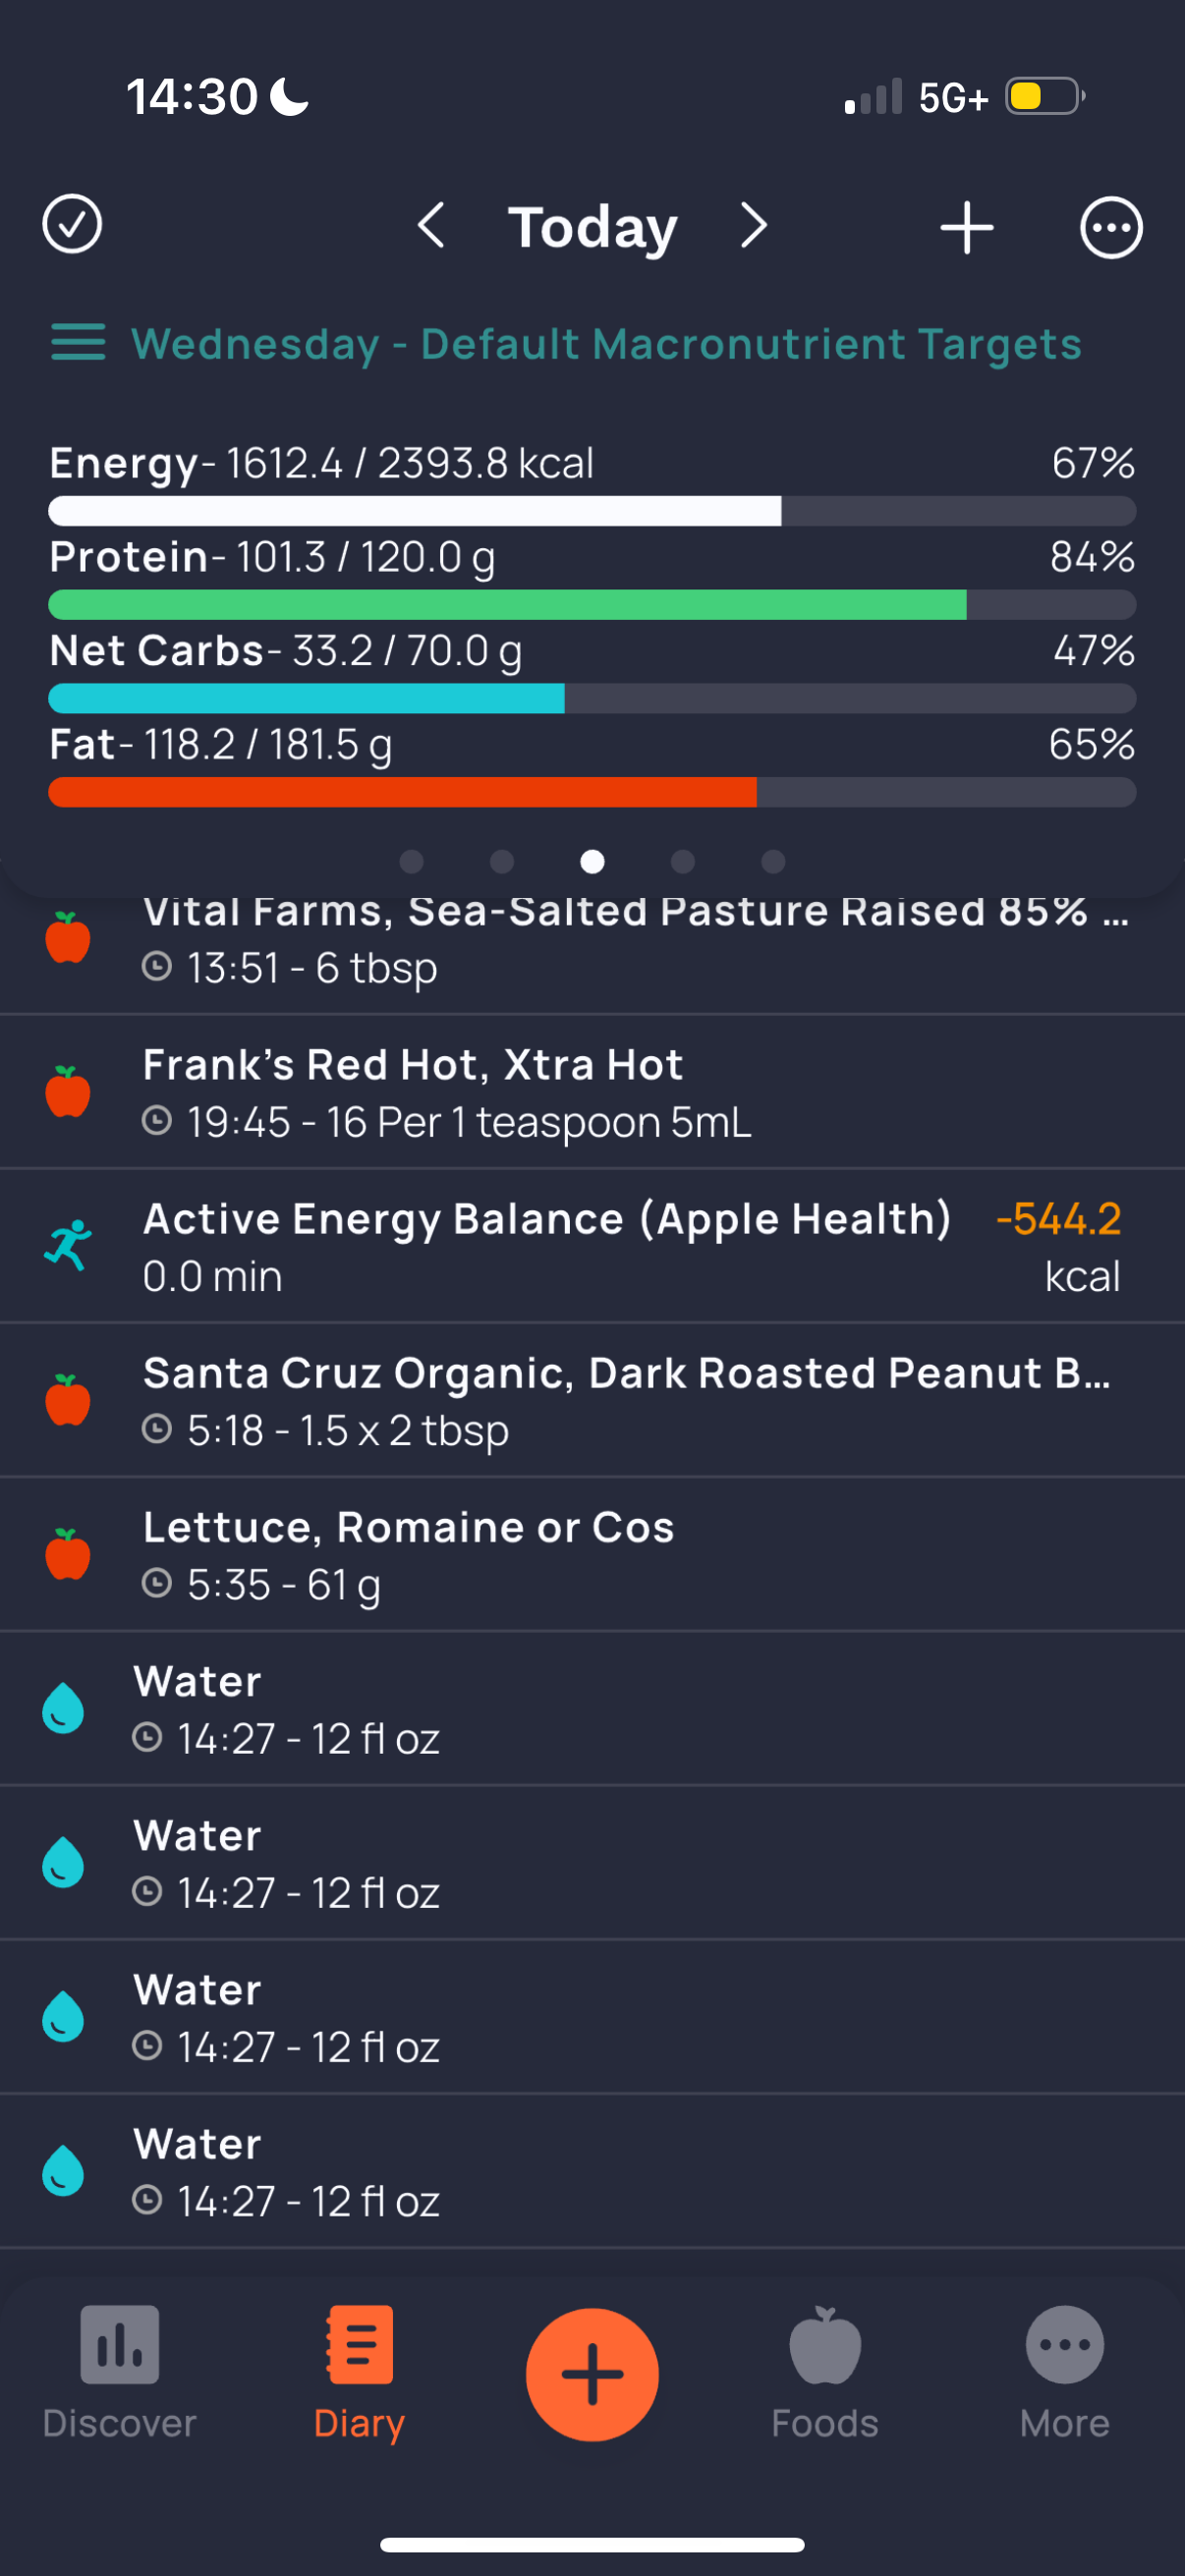Tap the running figure Active Energy icon
Viewport: 1185px width, 2576px height.
68,1246
